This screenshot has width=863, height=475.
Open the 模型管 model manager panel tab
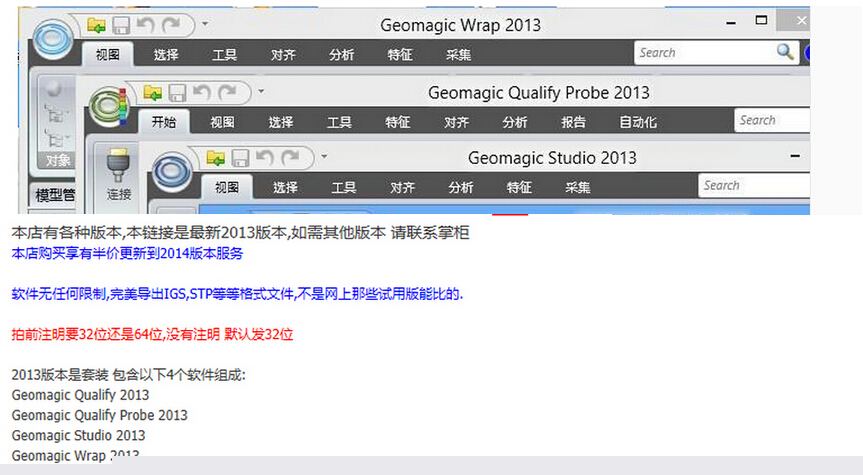pyautogui.click(x=54, y=194)
